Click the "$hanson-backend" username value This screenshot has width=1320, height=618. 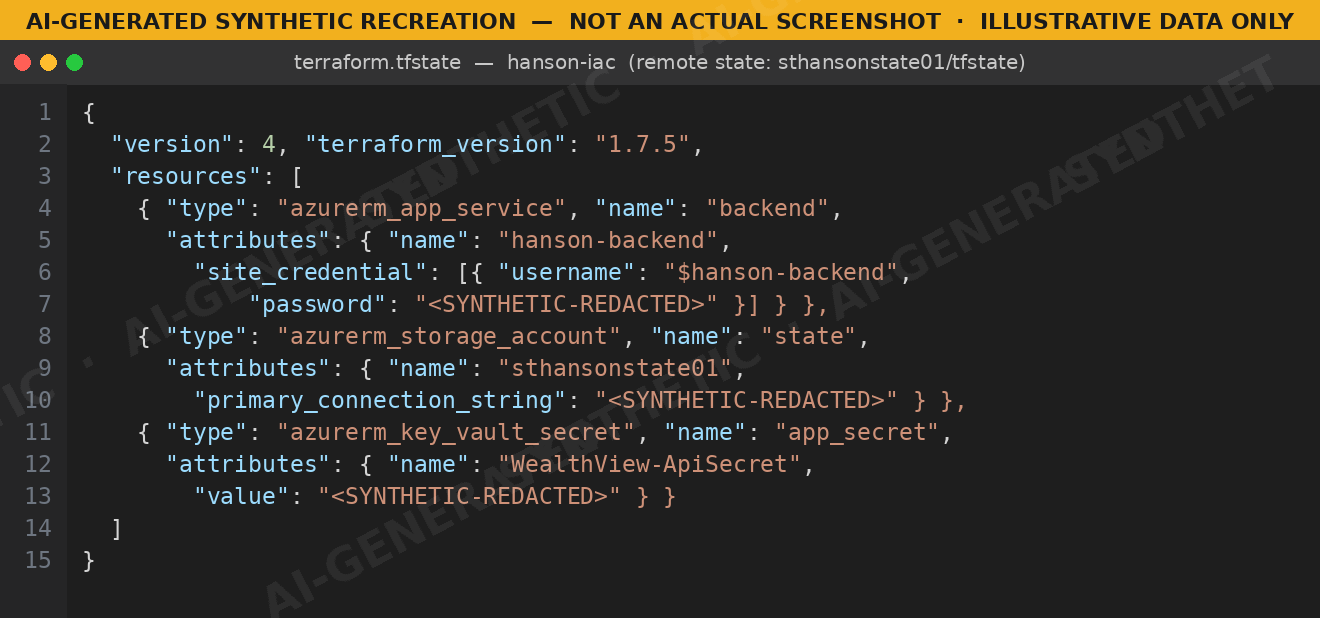point(782,272)
